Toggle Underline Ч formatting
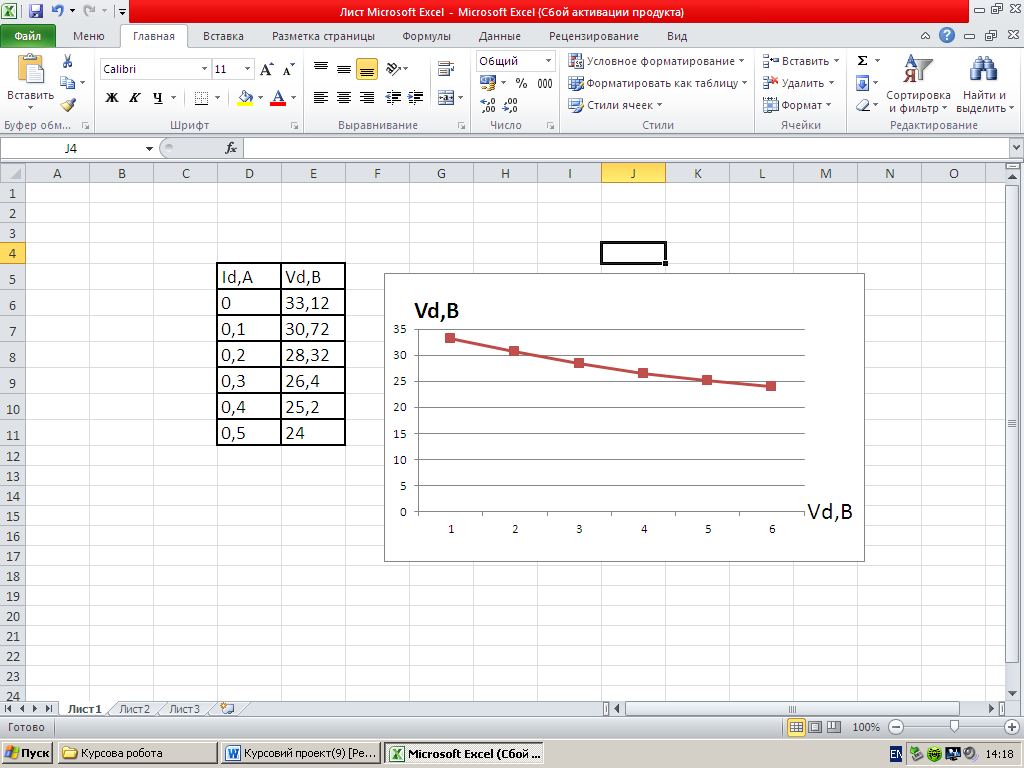 [157, 98]
